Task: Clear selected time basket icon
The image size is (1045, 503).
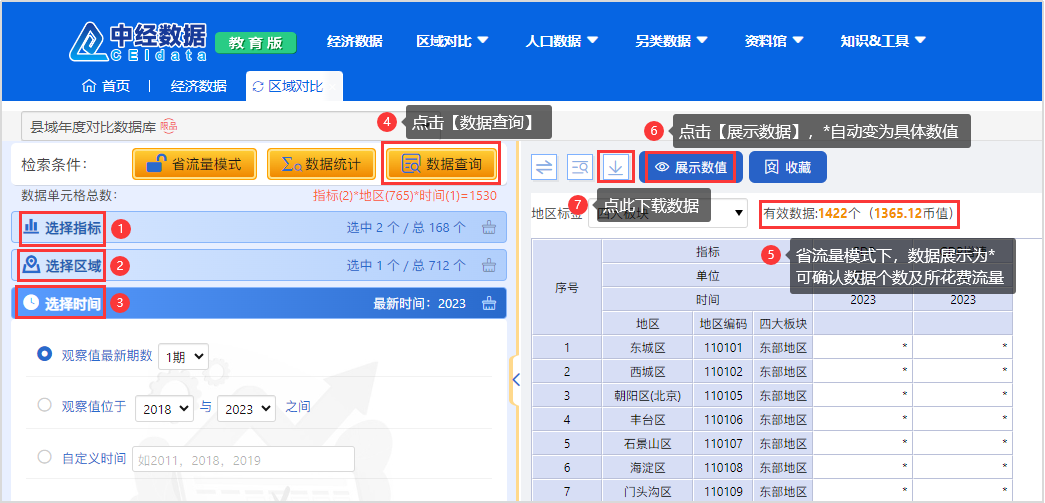Action: click(x=489, y=304)
